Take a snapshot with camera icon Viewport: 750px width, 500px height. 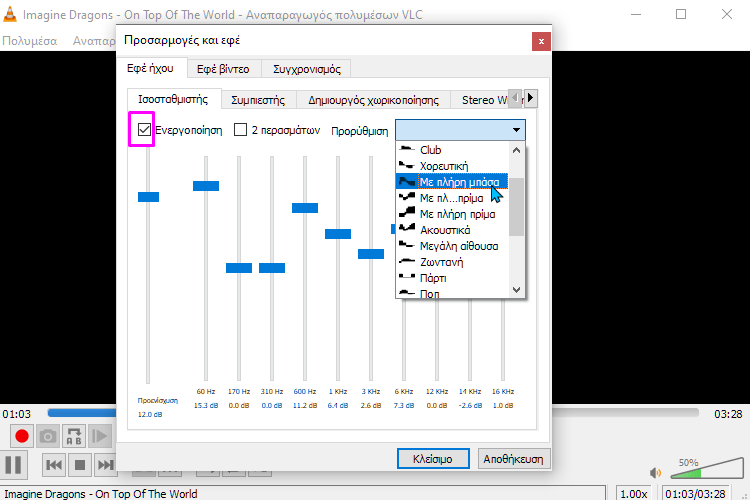click(x=48, y=436)
